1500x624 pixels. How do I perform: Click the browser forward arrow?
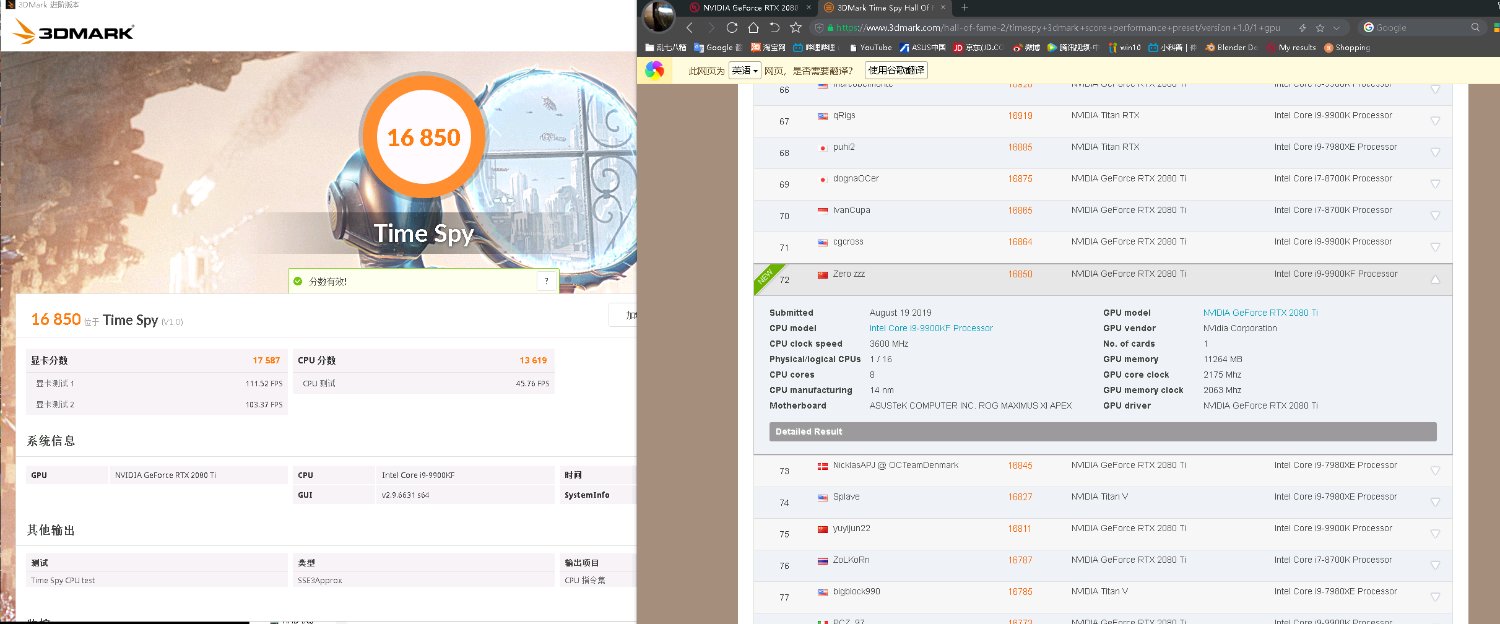pos(711,28)
